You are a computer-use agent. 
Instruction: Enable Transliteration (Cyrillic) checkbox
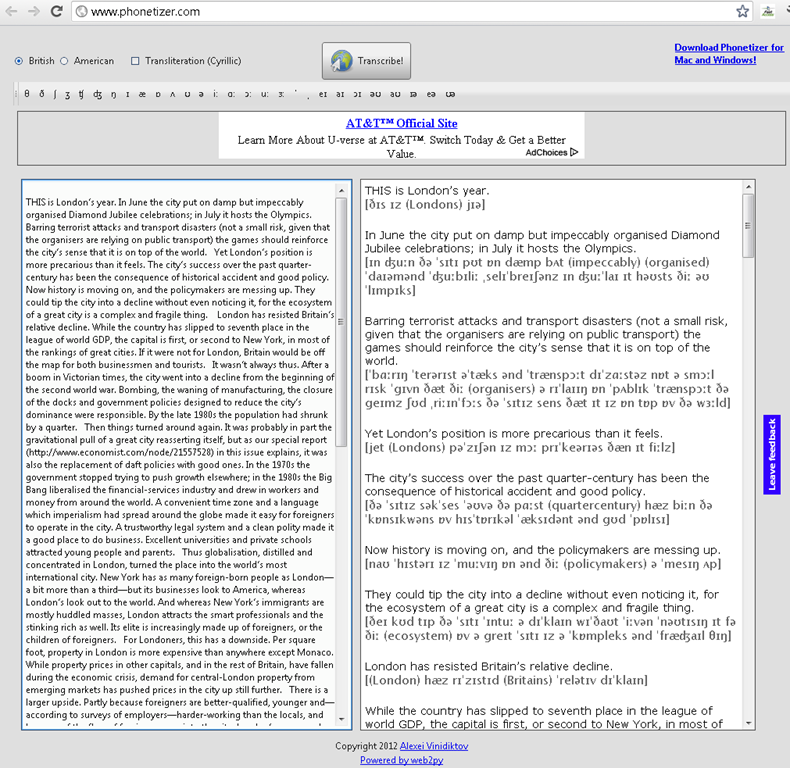click(135, 61)
